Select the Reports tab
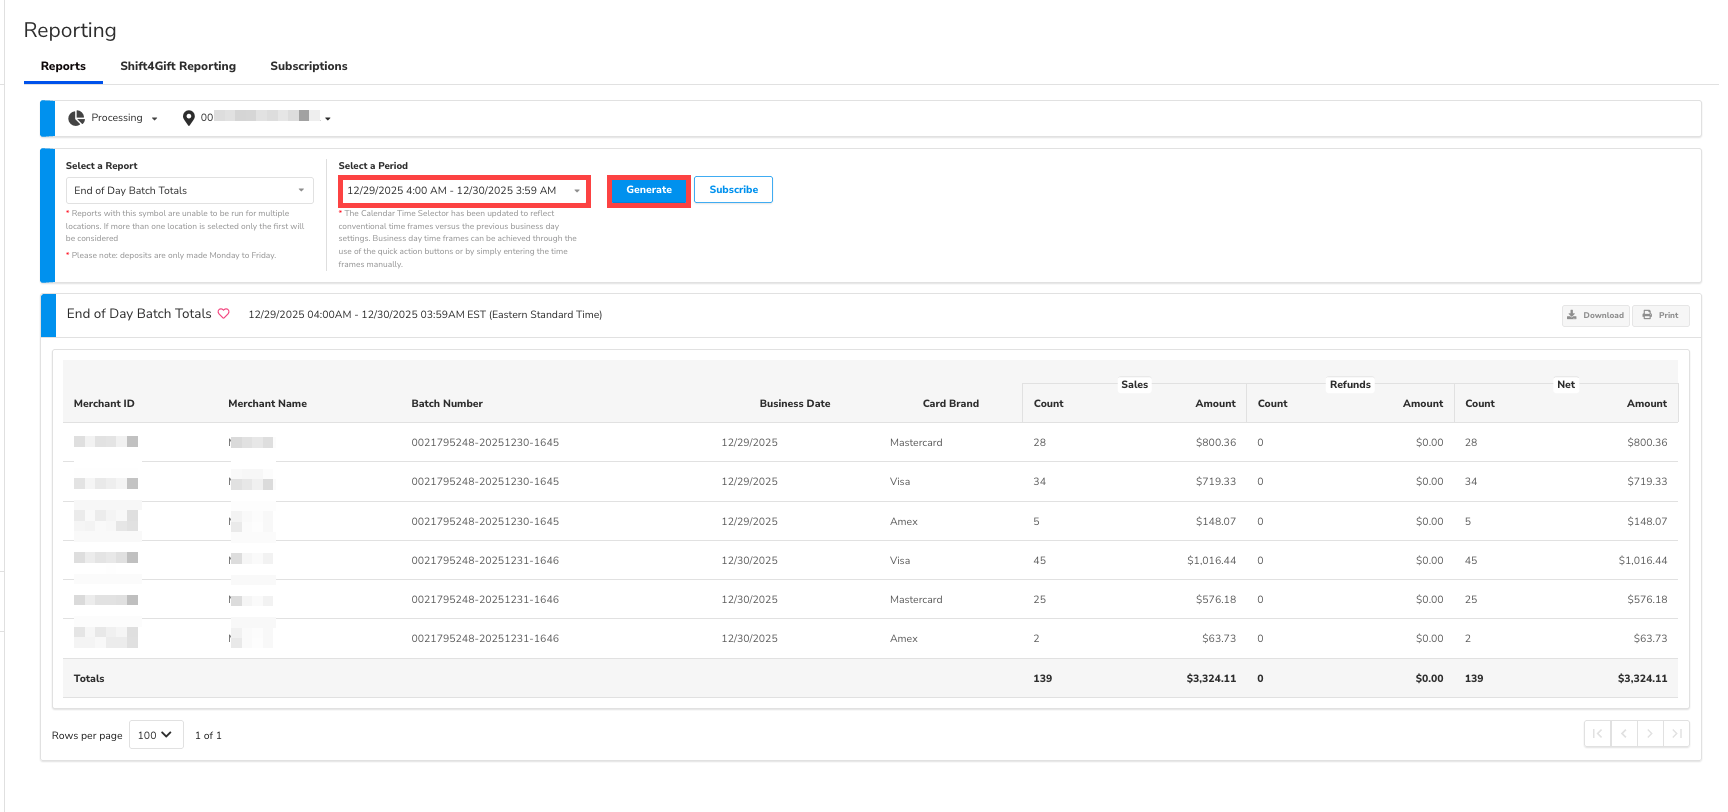The width and height of the screenshot is (1728, 812). pyautogui.click(x=63, y=66)
